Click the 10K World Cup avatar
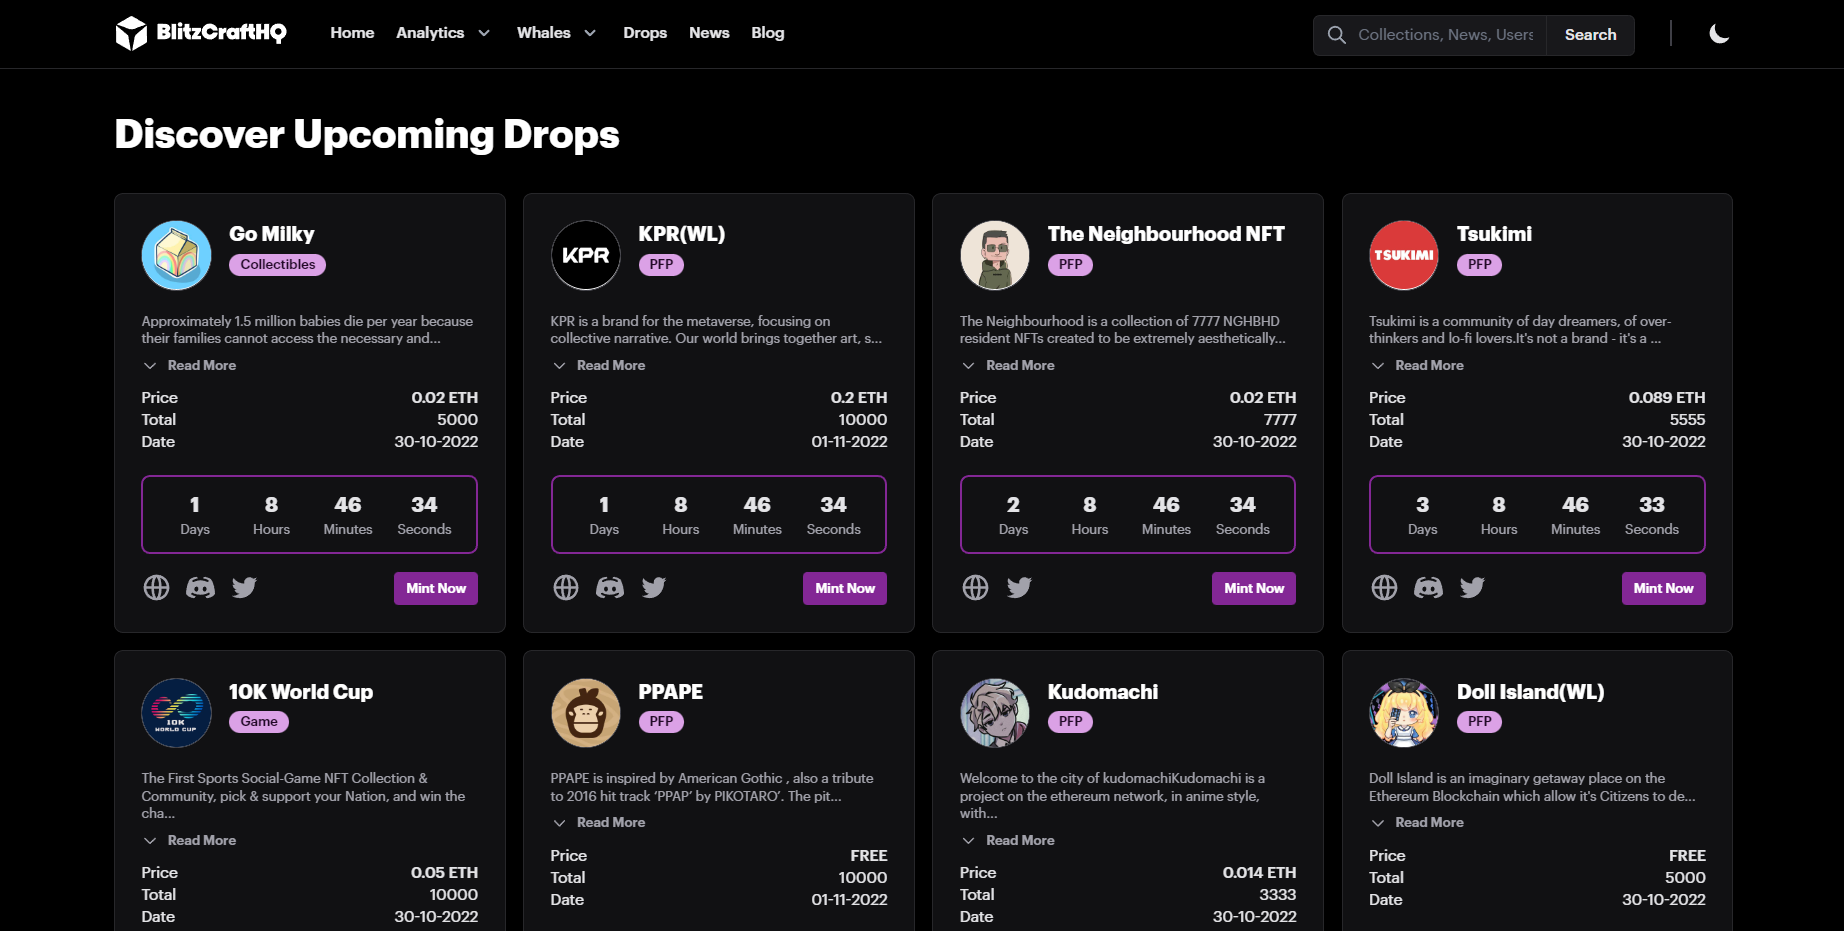Viewport: 1844px width, 931px height. point(177,713)
